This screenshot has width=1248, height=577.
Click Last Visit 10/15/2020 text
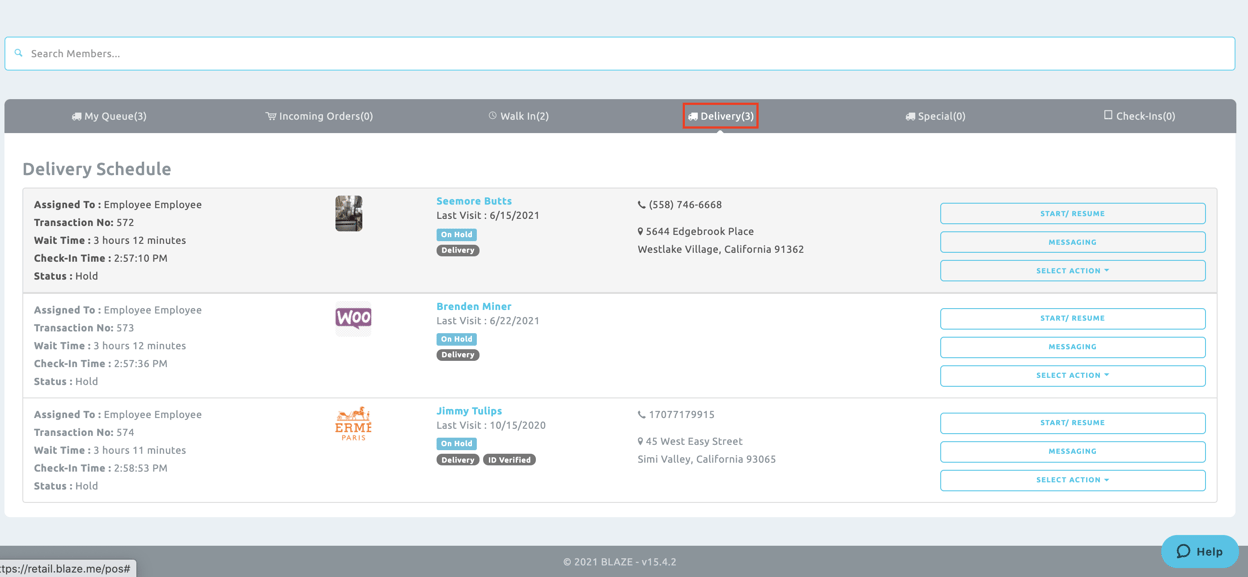pos(491,426)
